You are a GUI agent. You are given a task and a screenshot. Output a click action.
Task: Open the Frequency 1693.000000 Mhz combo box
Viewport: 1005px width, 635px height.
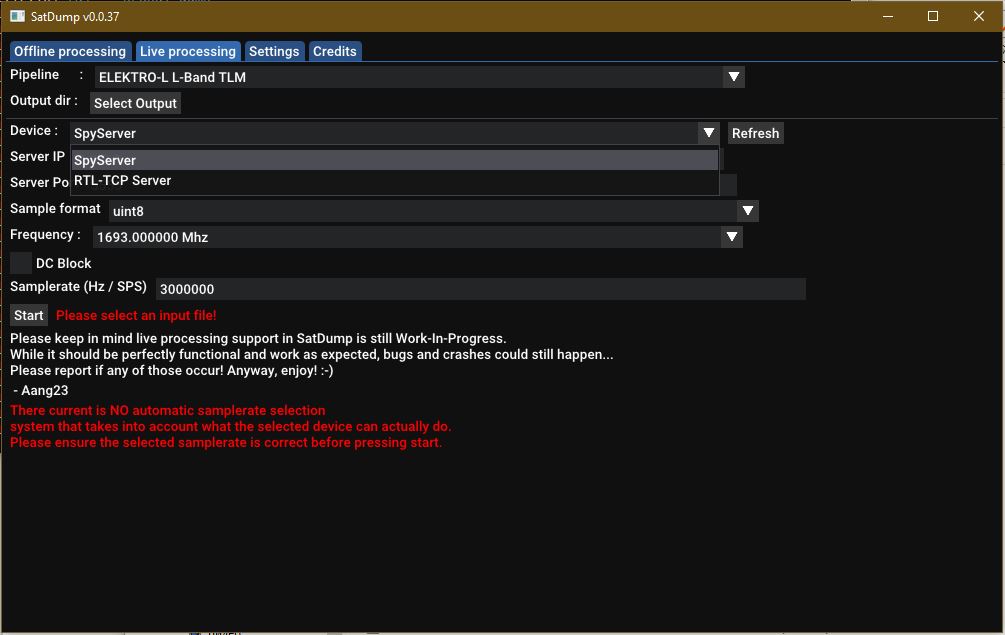[x=417, y=237]
